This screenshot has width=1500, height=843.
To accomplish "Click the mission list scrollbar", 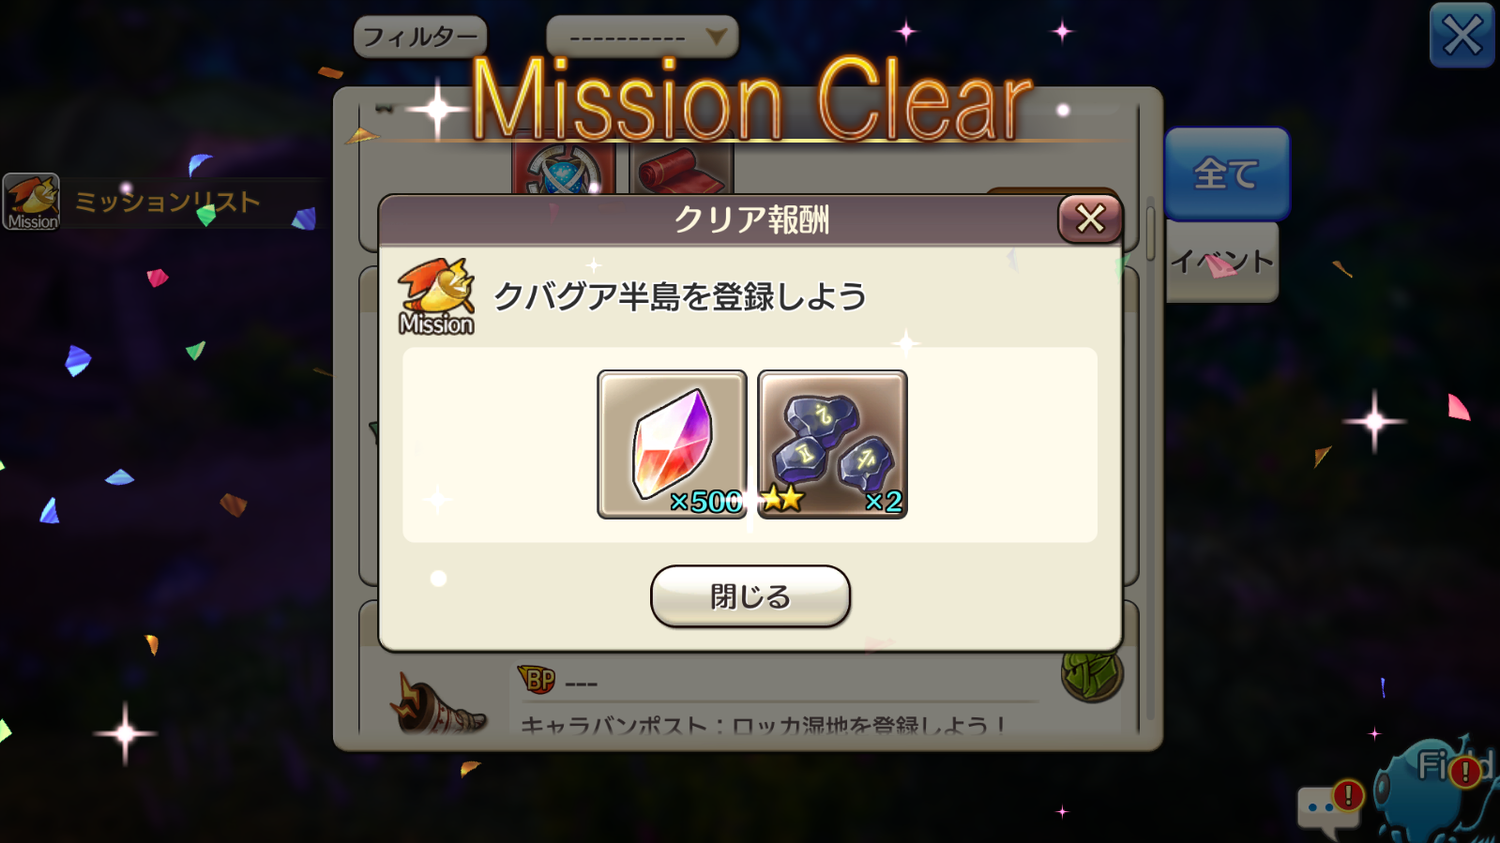I will (1151, 232).
